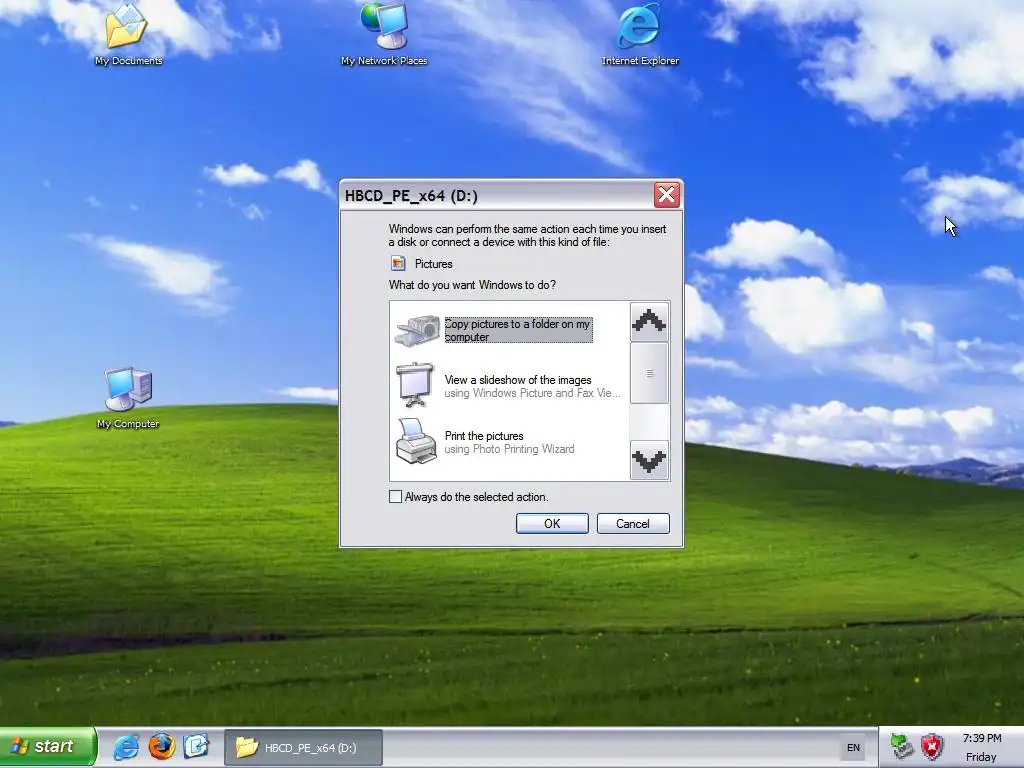Click the 7:39 PM clock in tray
The width and height of the screenshot is (1024, 768).
(x=982, y=739)
